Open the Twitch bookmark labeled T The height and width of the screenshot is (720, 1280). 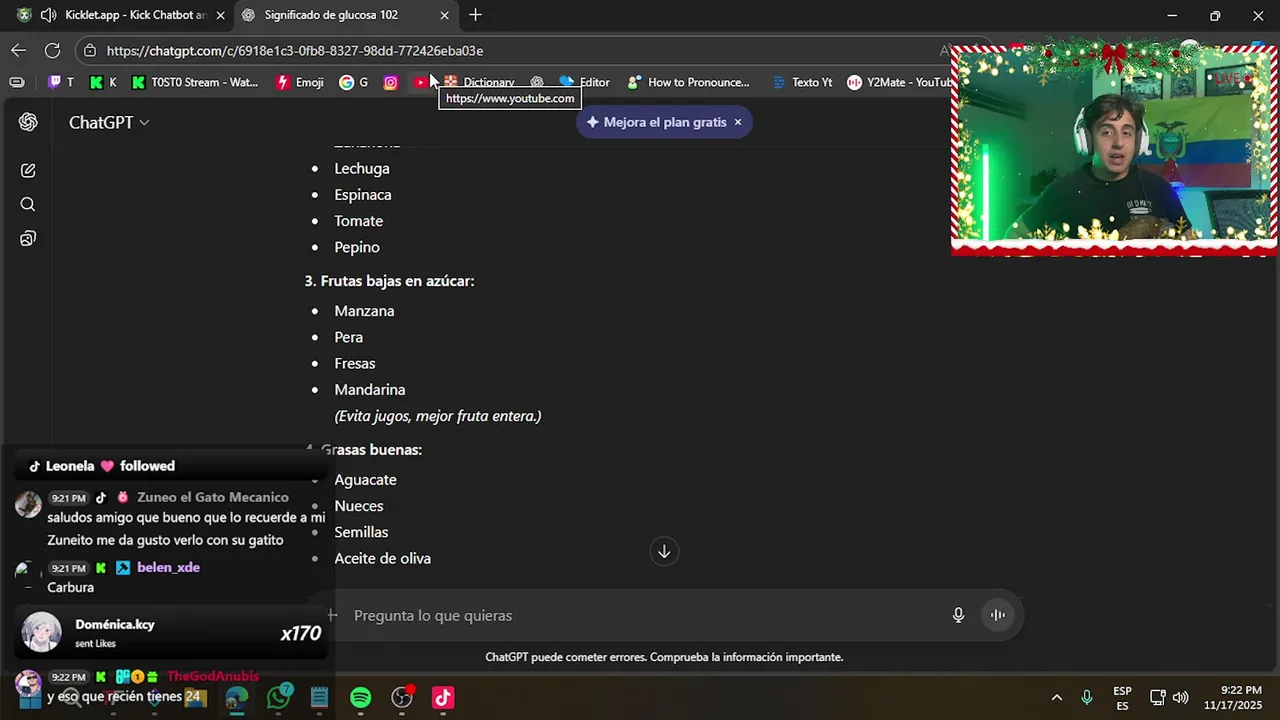61,82
